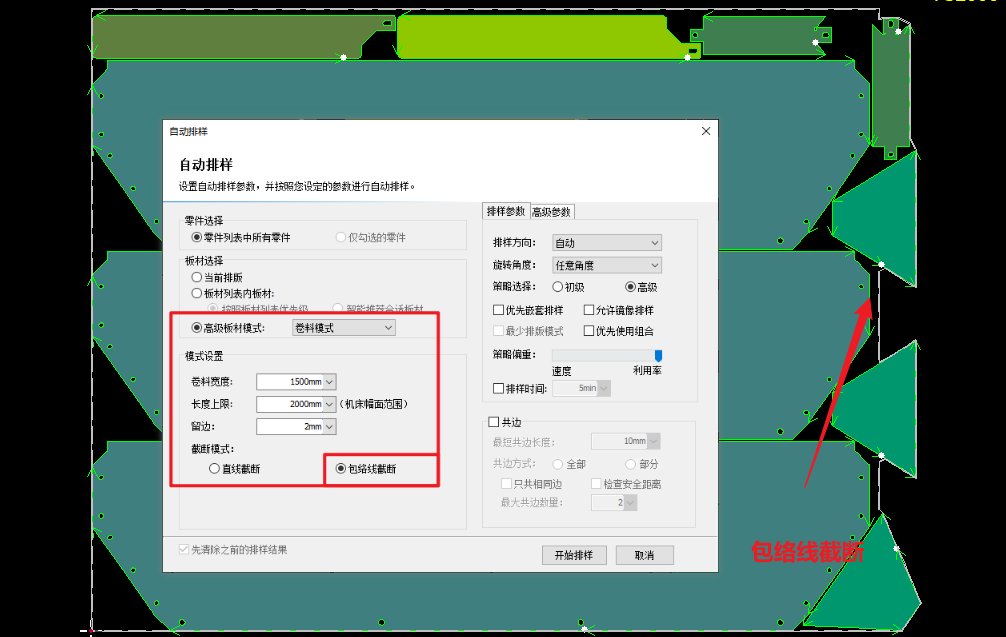Switch to the 高级参数 tab

pos(552,212)
